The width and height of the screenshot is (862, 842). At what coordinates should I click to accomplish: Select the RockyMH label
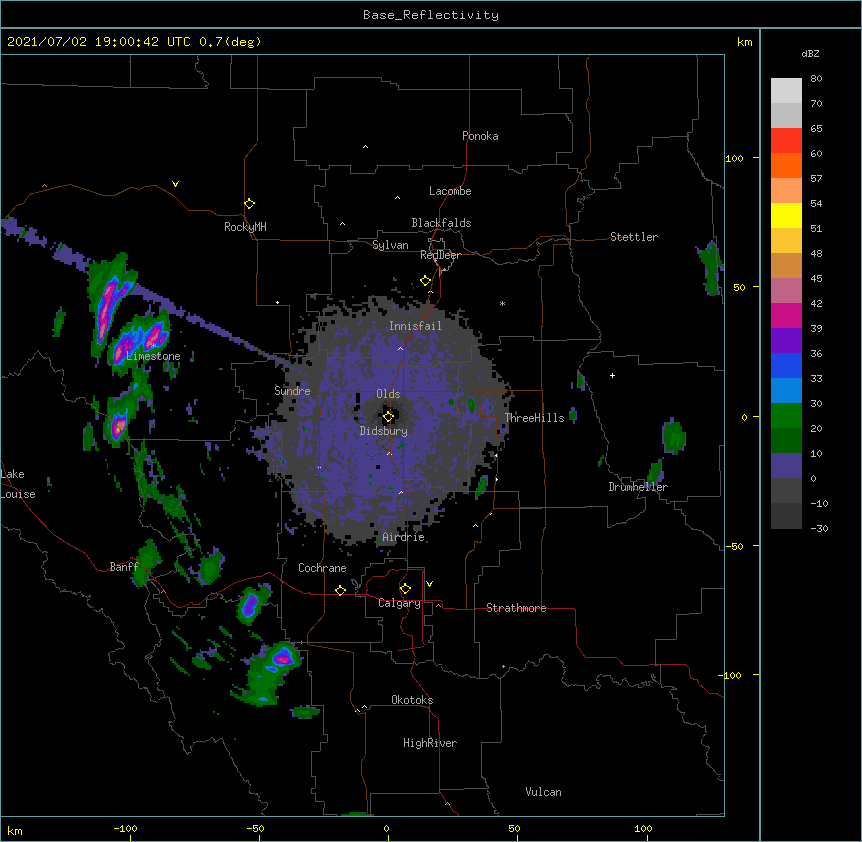(x=245, y=227)
